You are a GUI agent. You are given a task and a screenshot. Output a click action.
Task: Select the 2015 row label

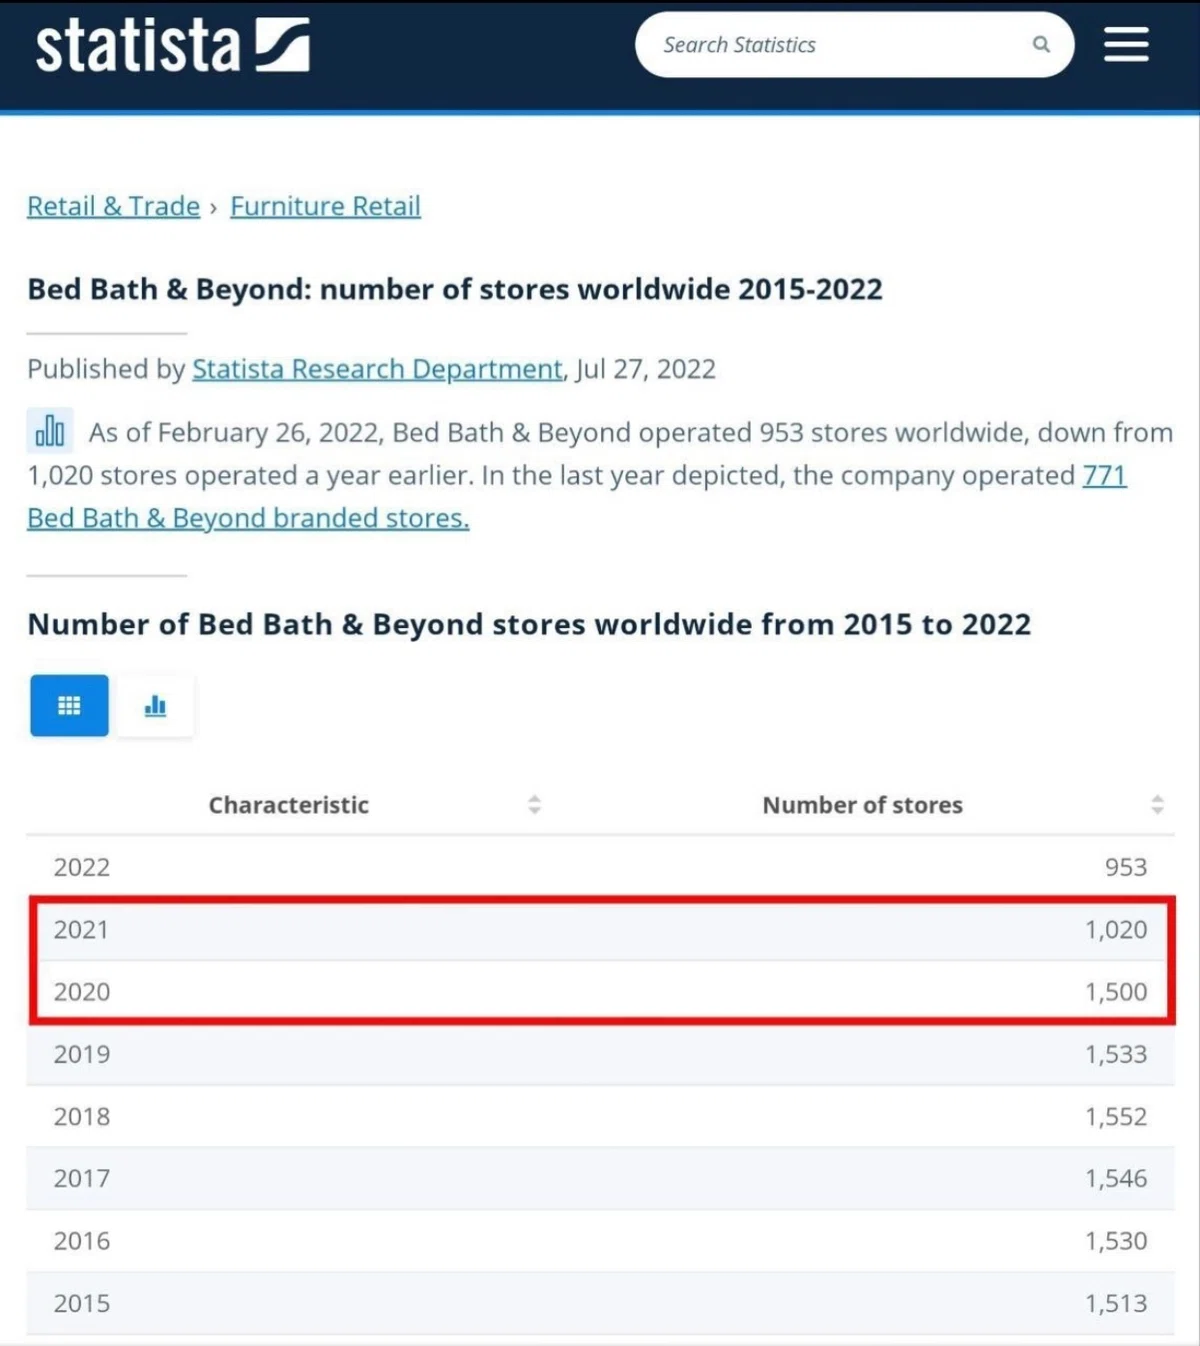(82, 1303)
